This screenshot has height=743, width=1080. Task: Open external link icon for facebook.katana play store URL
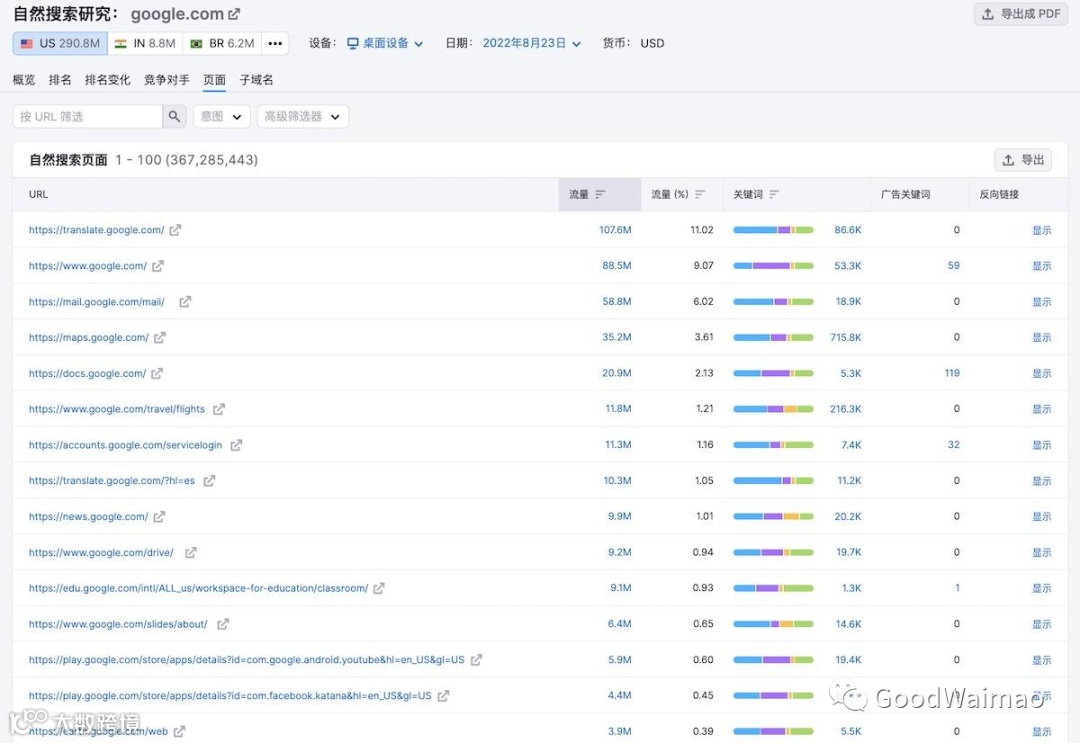pyautogui.click(x=444, y=695)
